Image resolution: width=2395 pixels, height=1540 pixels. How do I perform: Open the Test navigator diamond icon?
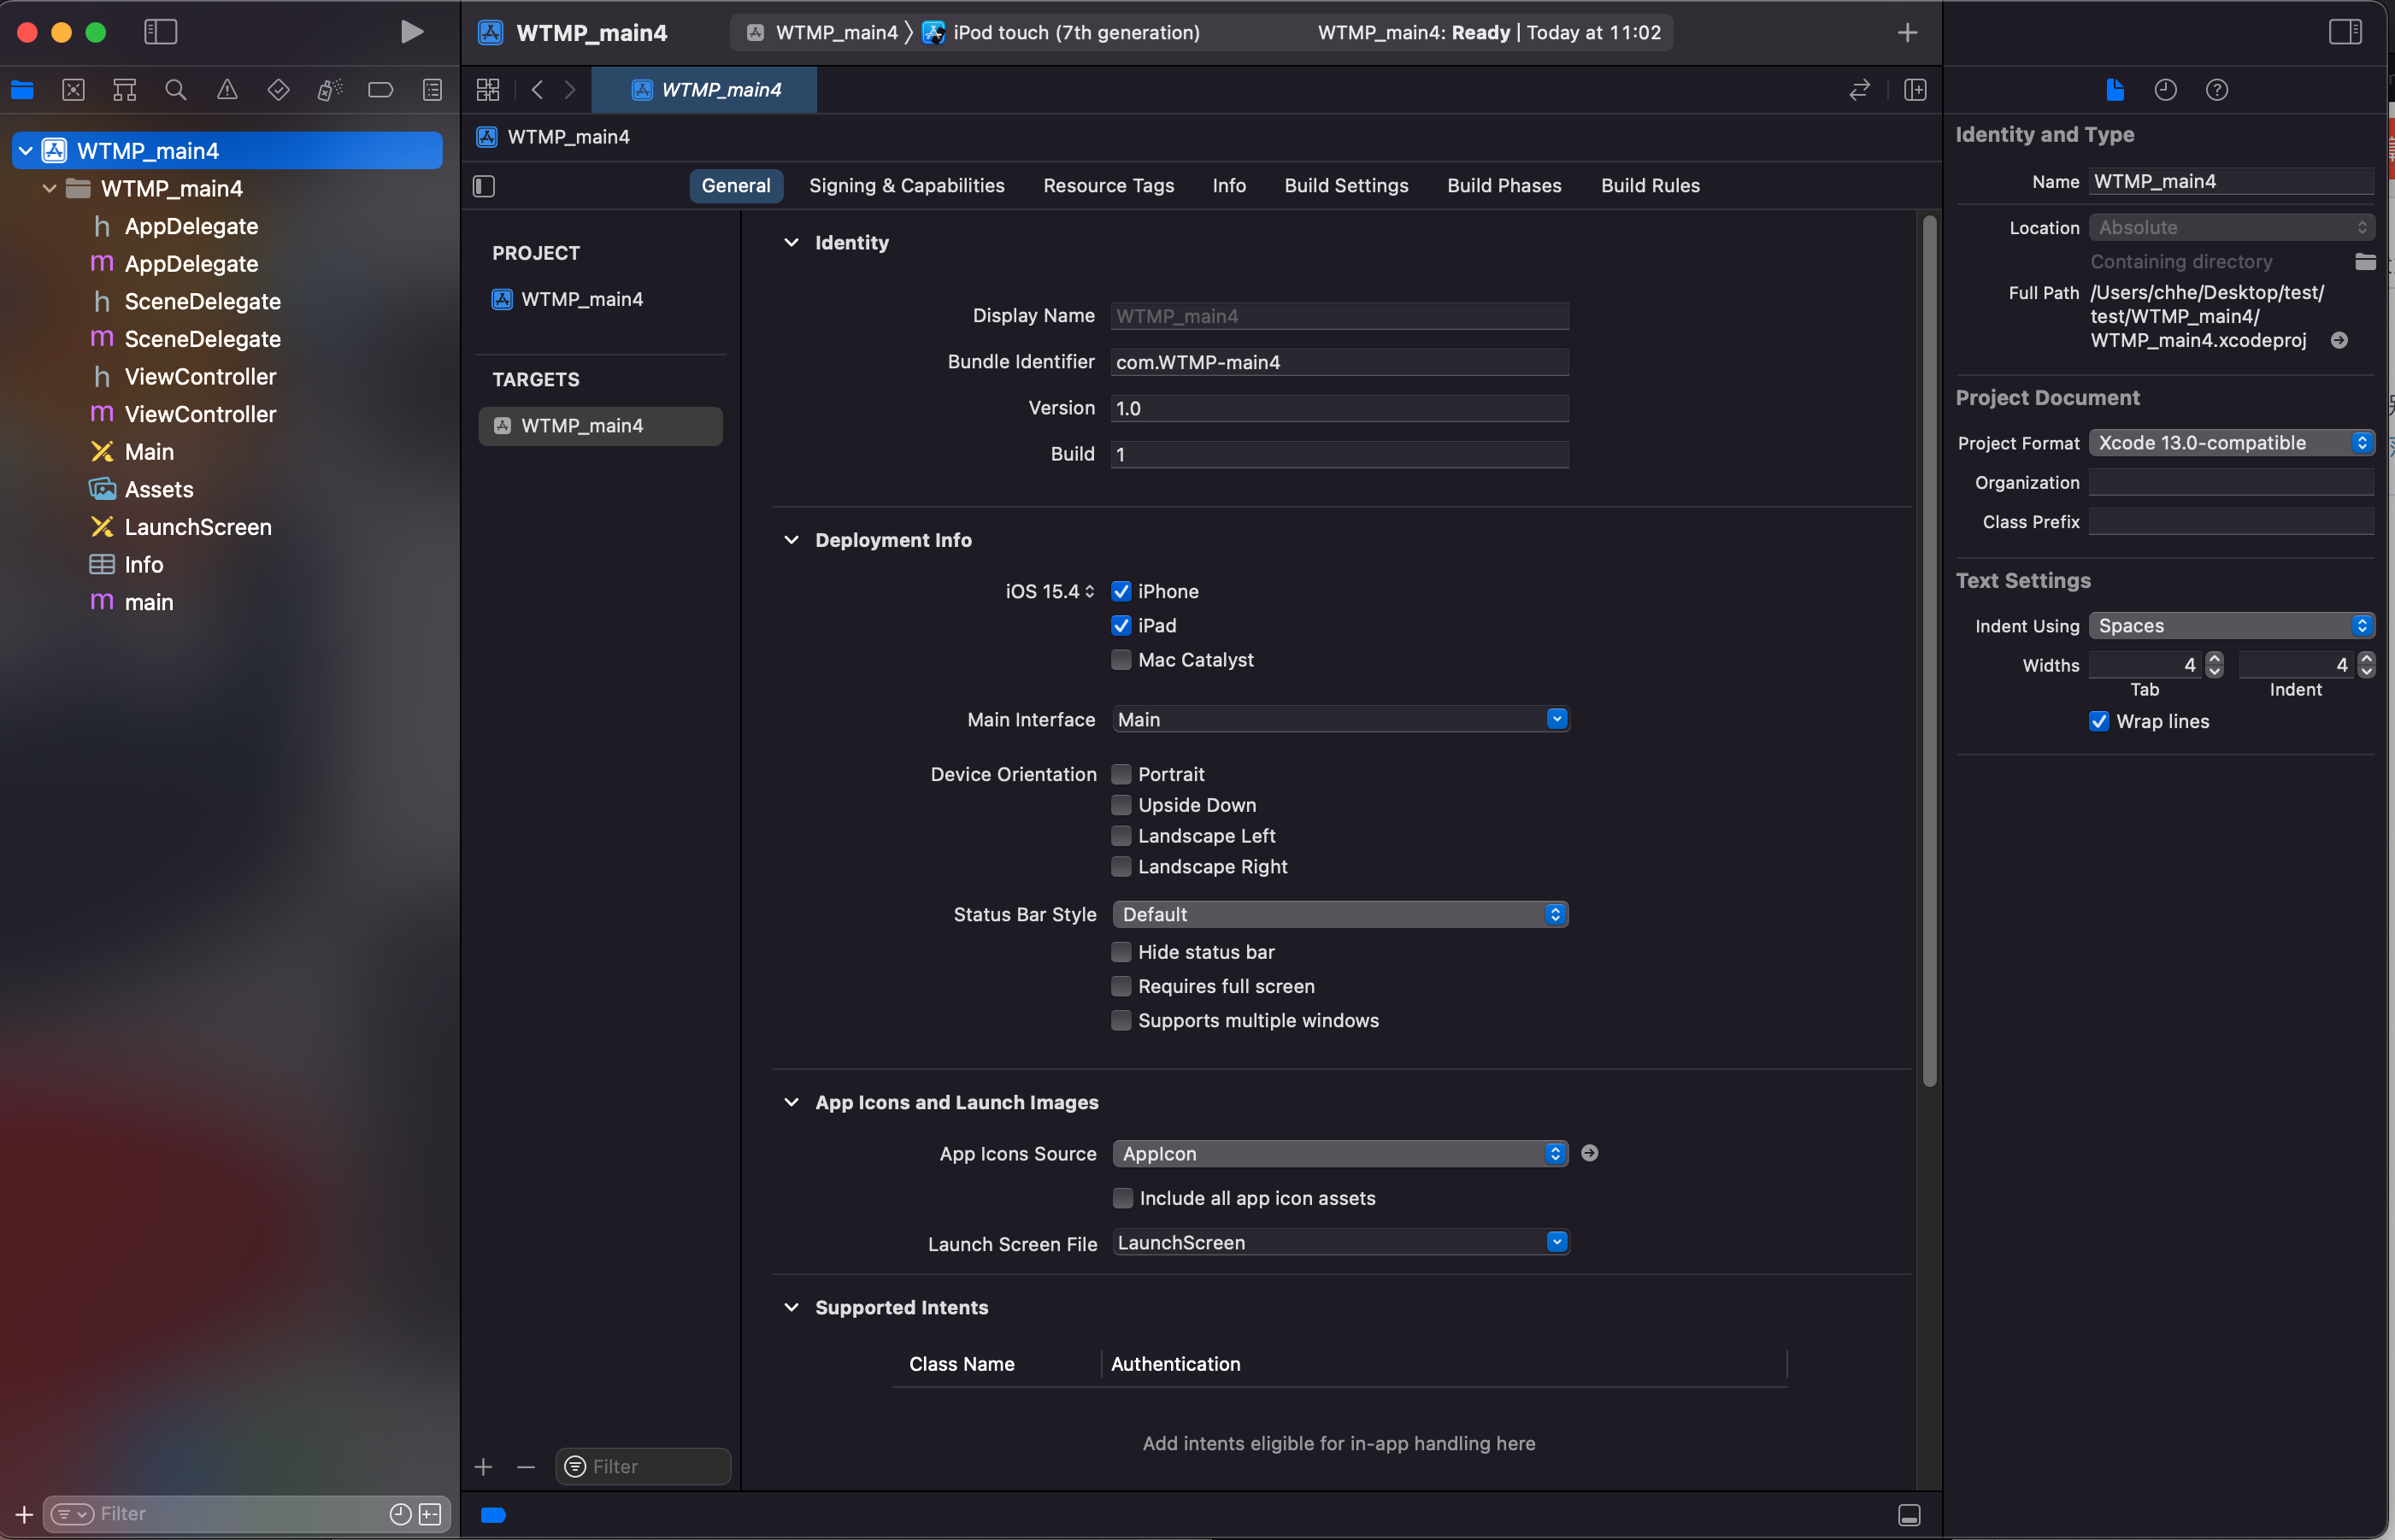pyautogui.click(x=279, y=90)
